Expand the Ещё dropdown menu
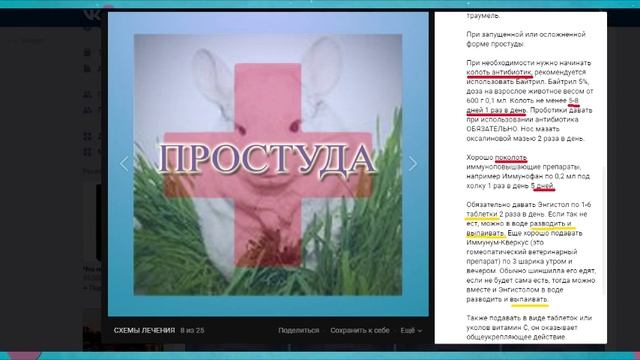Viewport: 640px width, 360px height. tap(411, 330)
